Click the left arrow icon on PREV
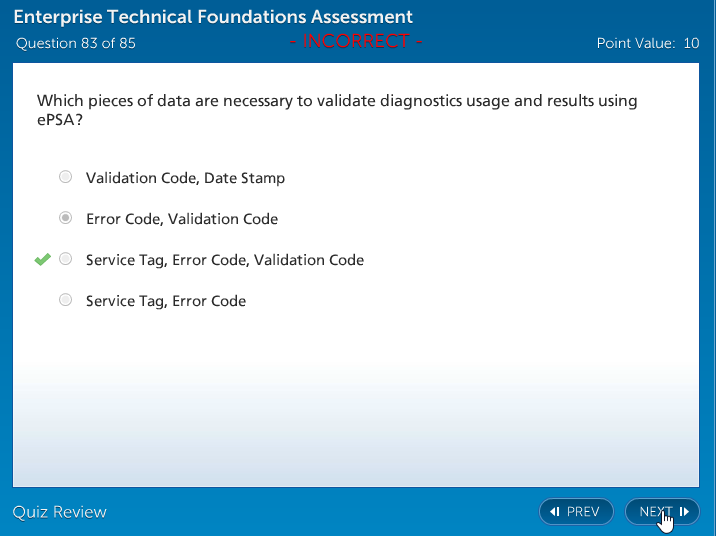This screenshot has width=719, height=536. pos(555,512)
